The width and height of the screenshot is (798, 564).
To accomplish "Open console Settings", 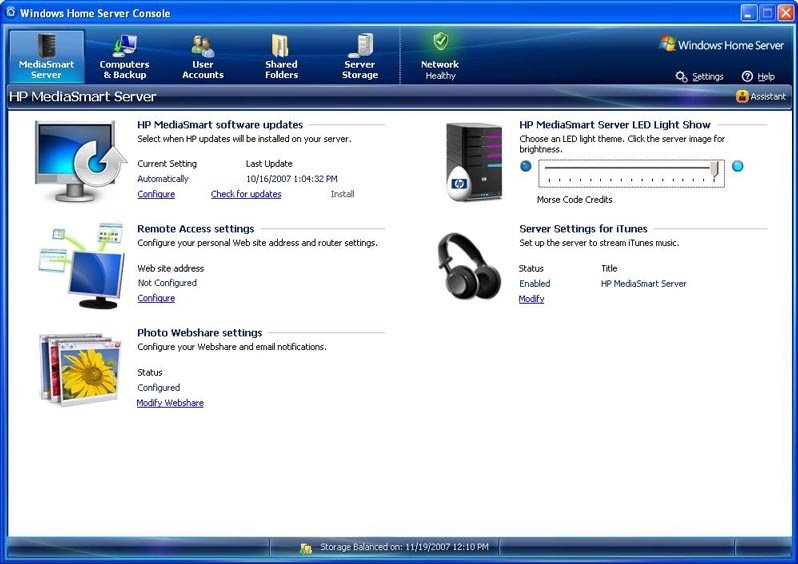I will coord(700,76).
